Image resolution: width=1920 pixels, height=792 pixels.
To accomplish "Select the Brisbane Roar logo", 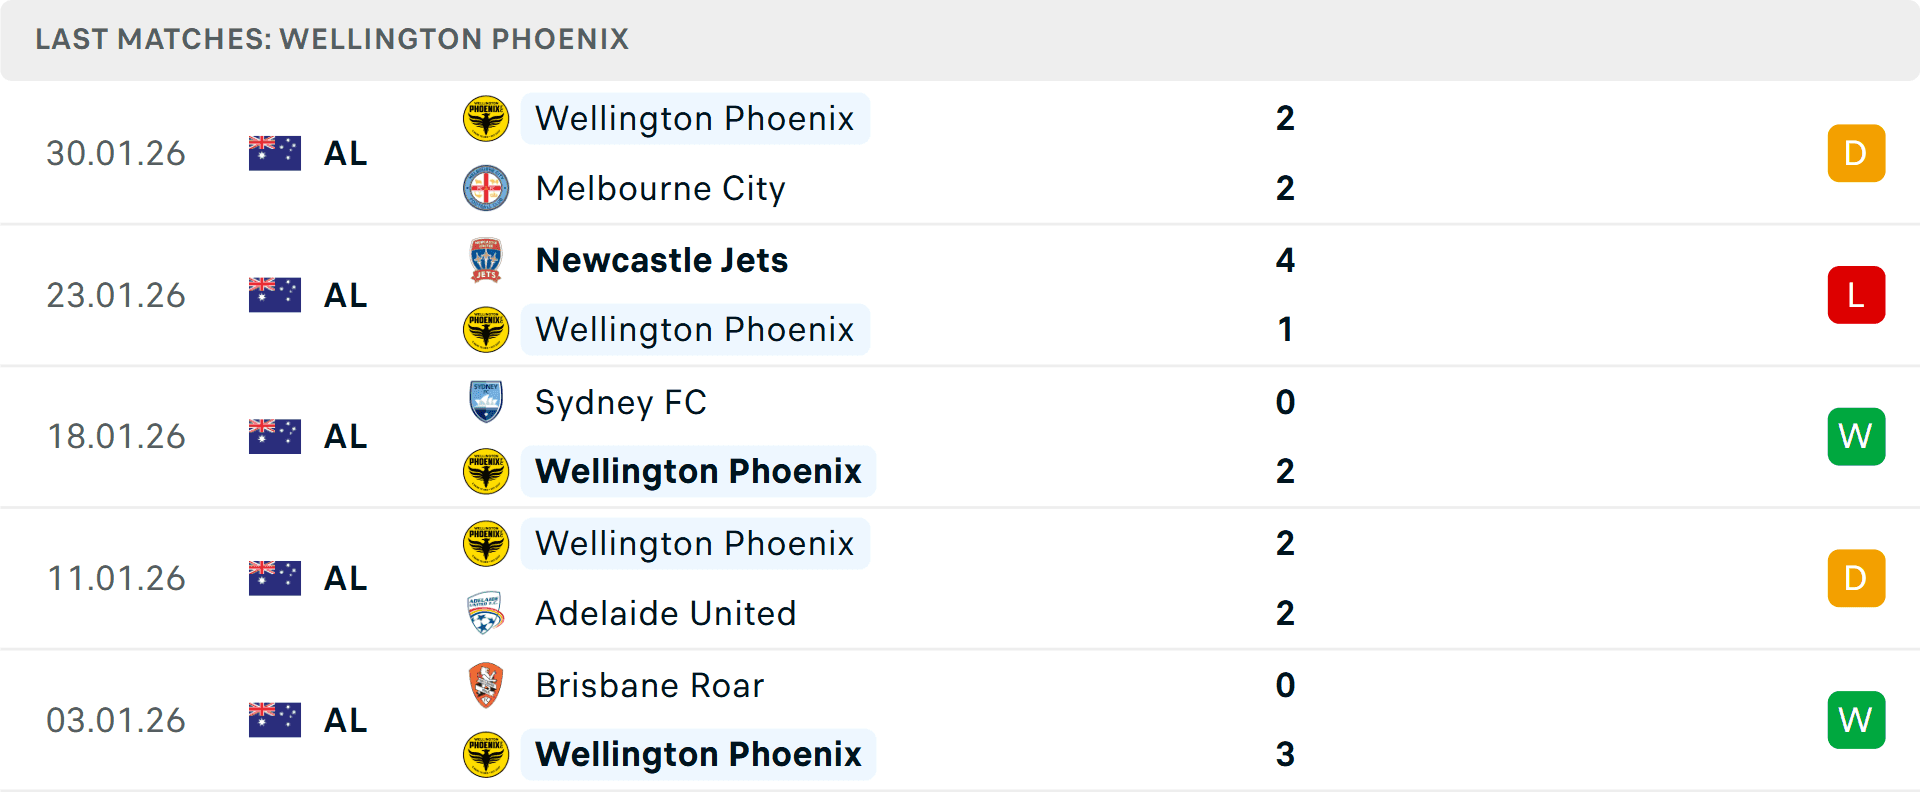I will (486, 686).
